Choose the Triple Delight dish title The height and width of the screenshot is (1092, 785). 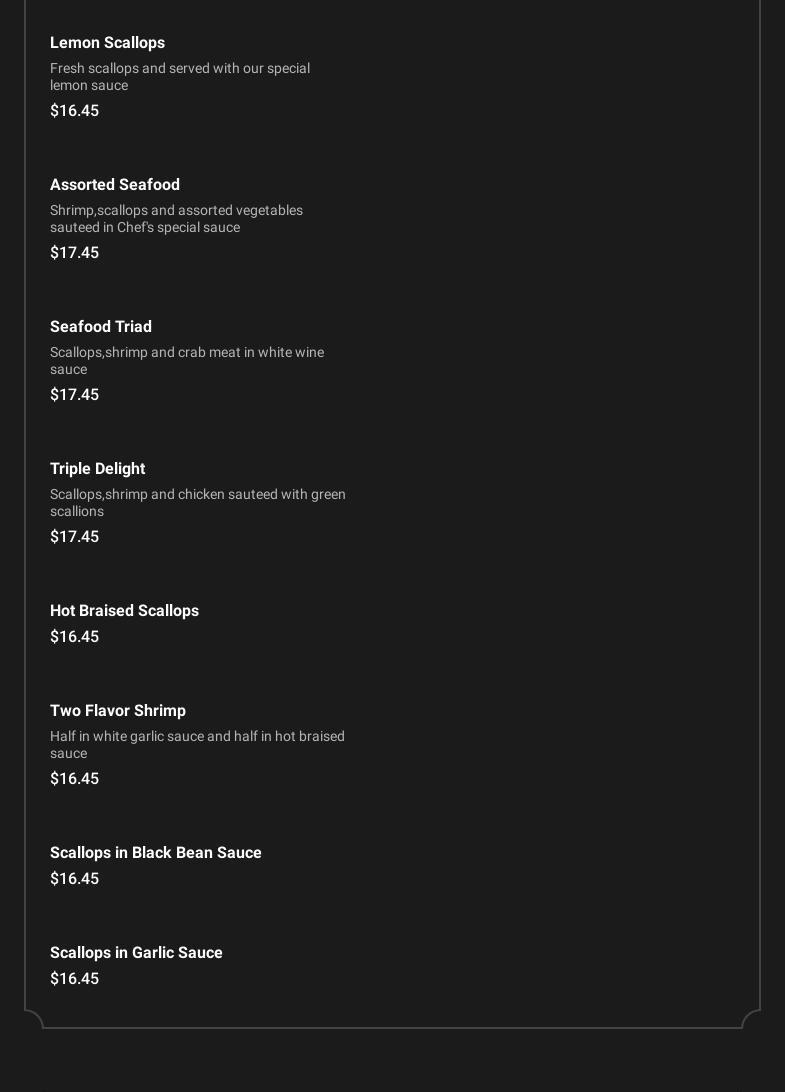point(97,469)
